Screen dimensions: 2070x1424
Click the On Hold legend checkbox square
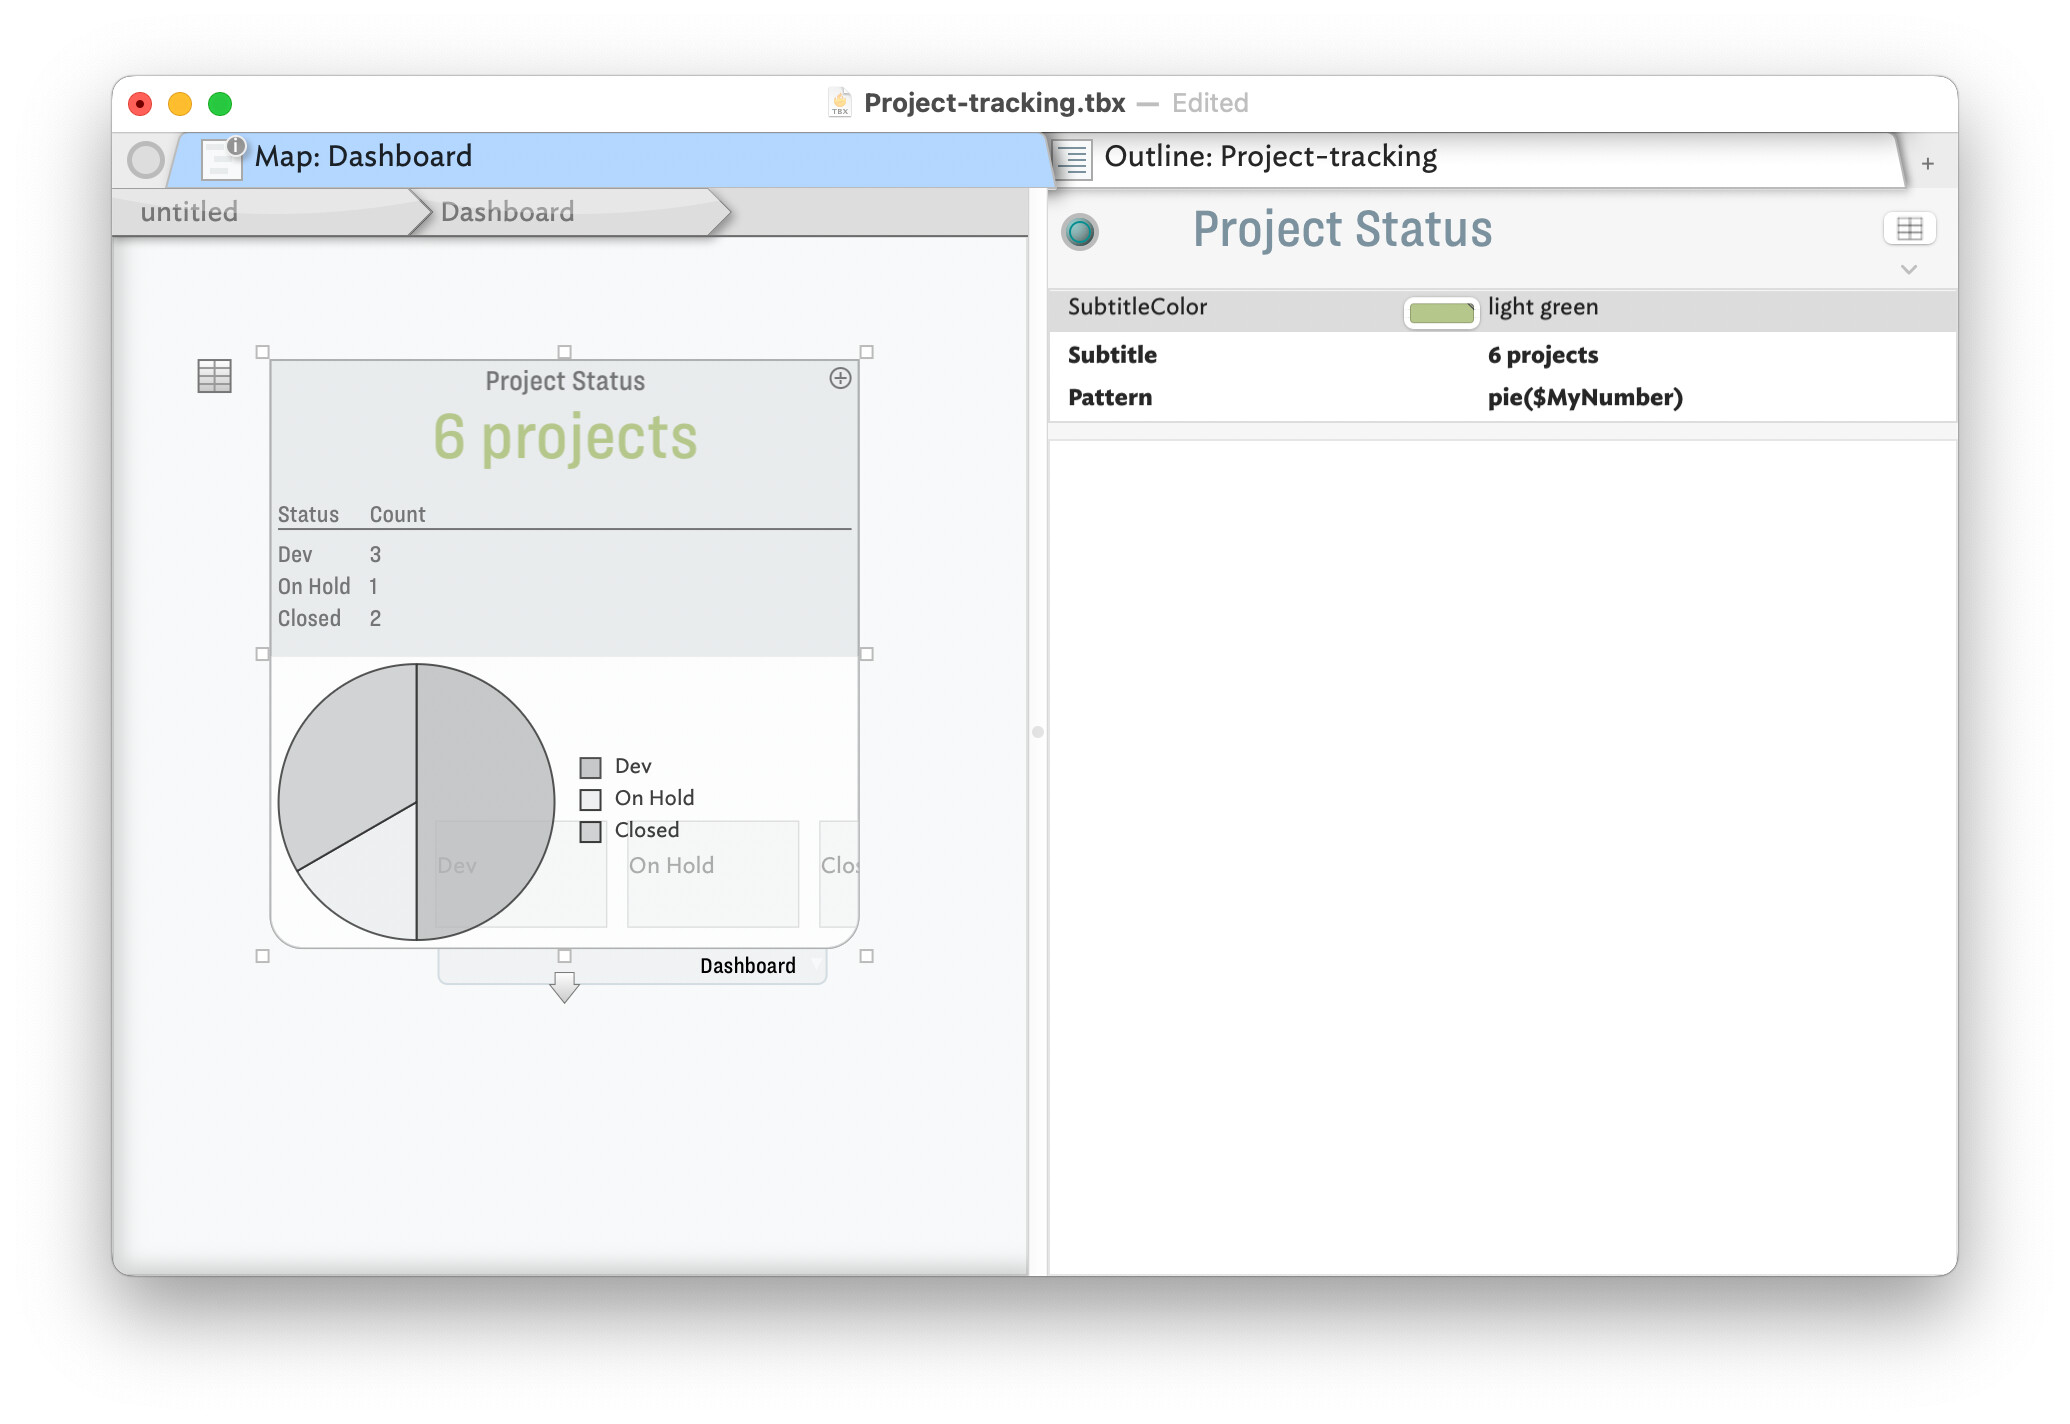pos(591,800)
